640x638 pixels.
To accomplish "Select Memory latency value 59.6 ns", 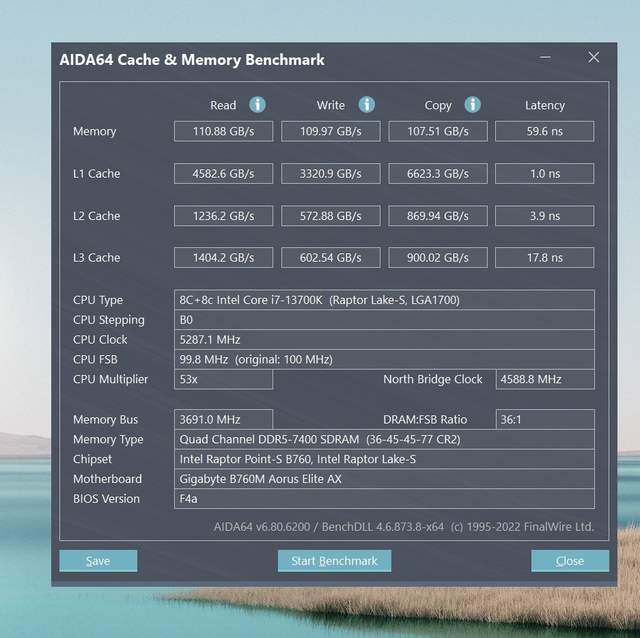I will tap(544, 131).
